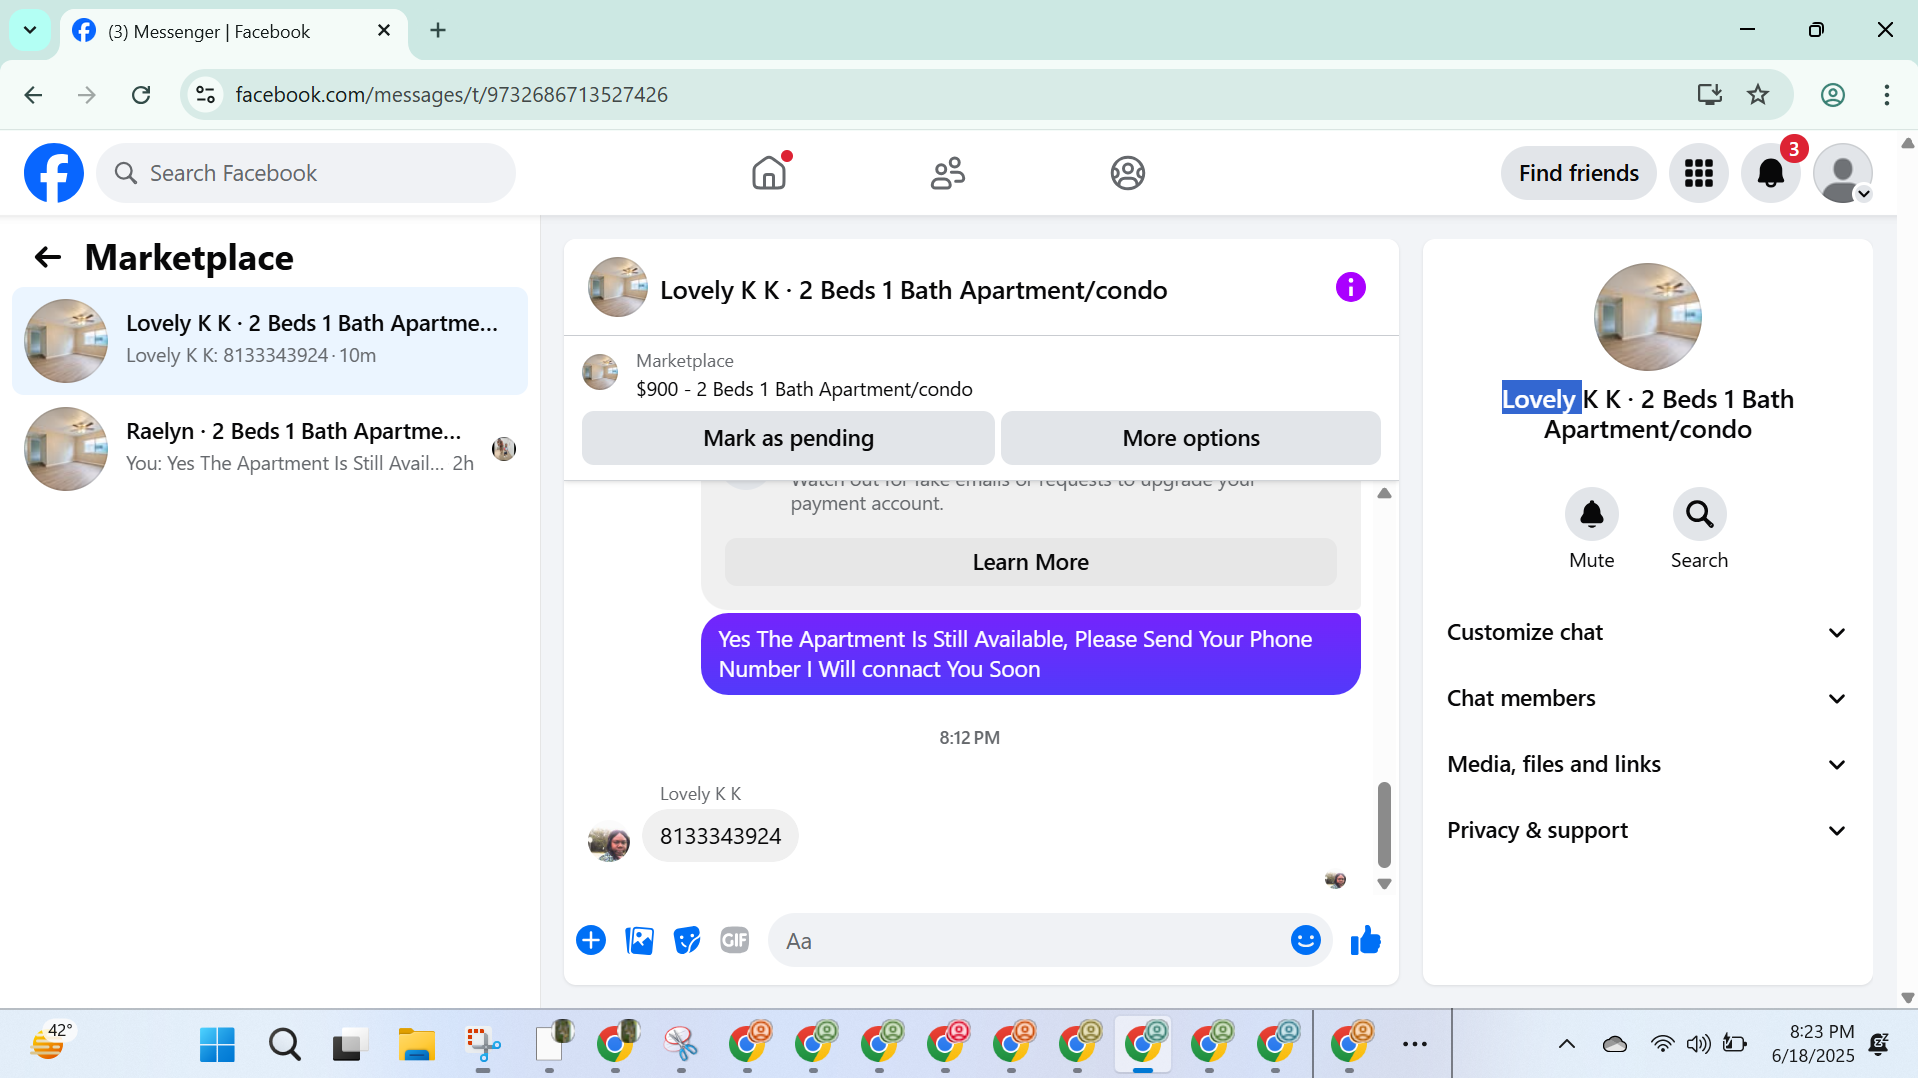1918x1078 pixels.
Task: Click the chat scroll up arrow
Action: pyautogui.click(x=1384, y=493)
